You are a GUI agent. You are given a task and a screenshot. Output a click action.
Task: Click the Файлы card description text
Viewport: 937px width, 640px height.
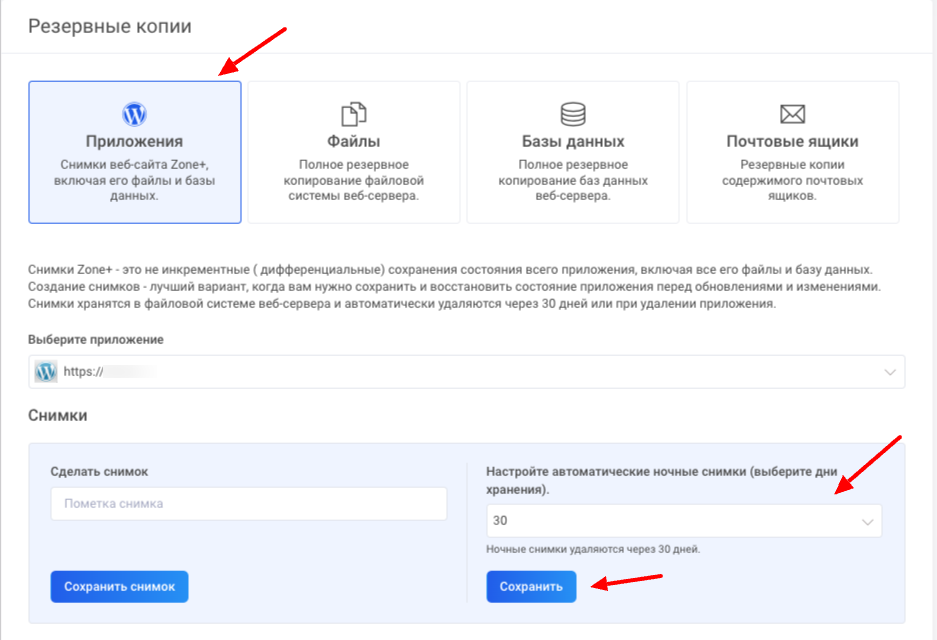pos(353,180)
